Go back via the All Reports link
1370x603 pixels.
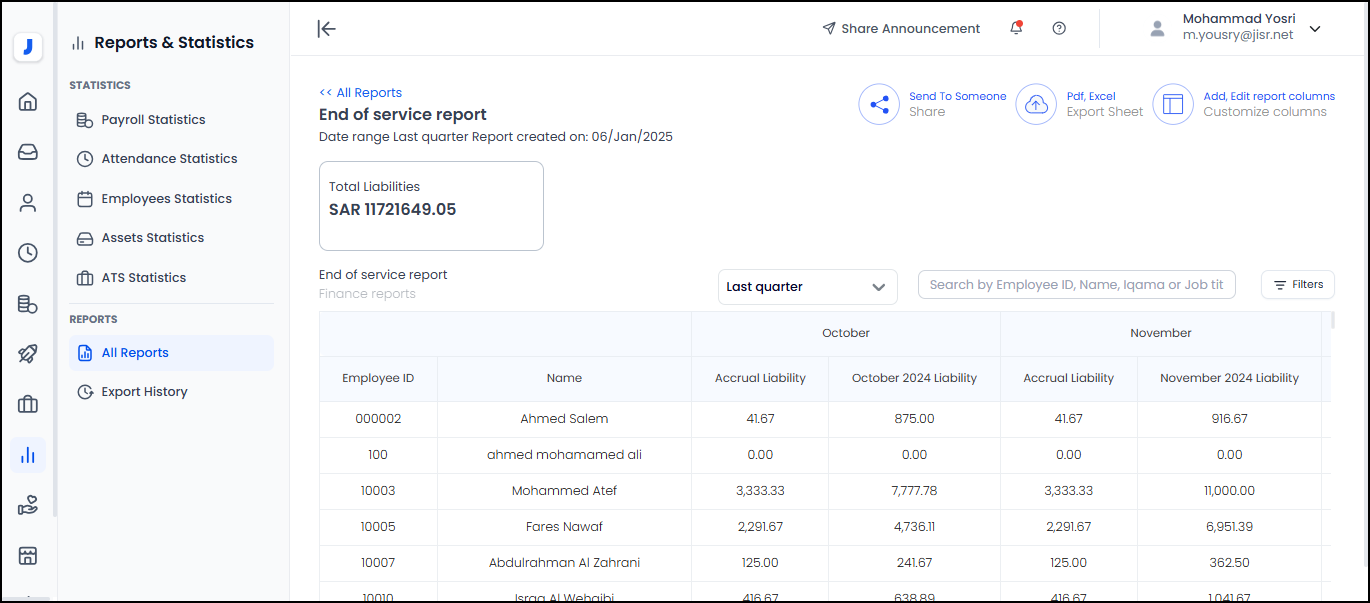[360, 93]
